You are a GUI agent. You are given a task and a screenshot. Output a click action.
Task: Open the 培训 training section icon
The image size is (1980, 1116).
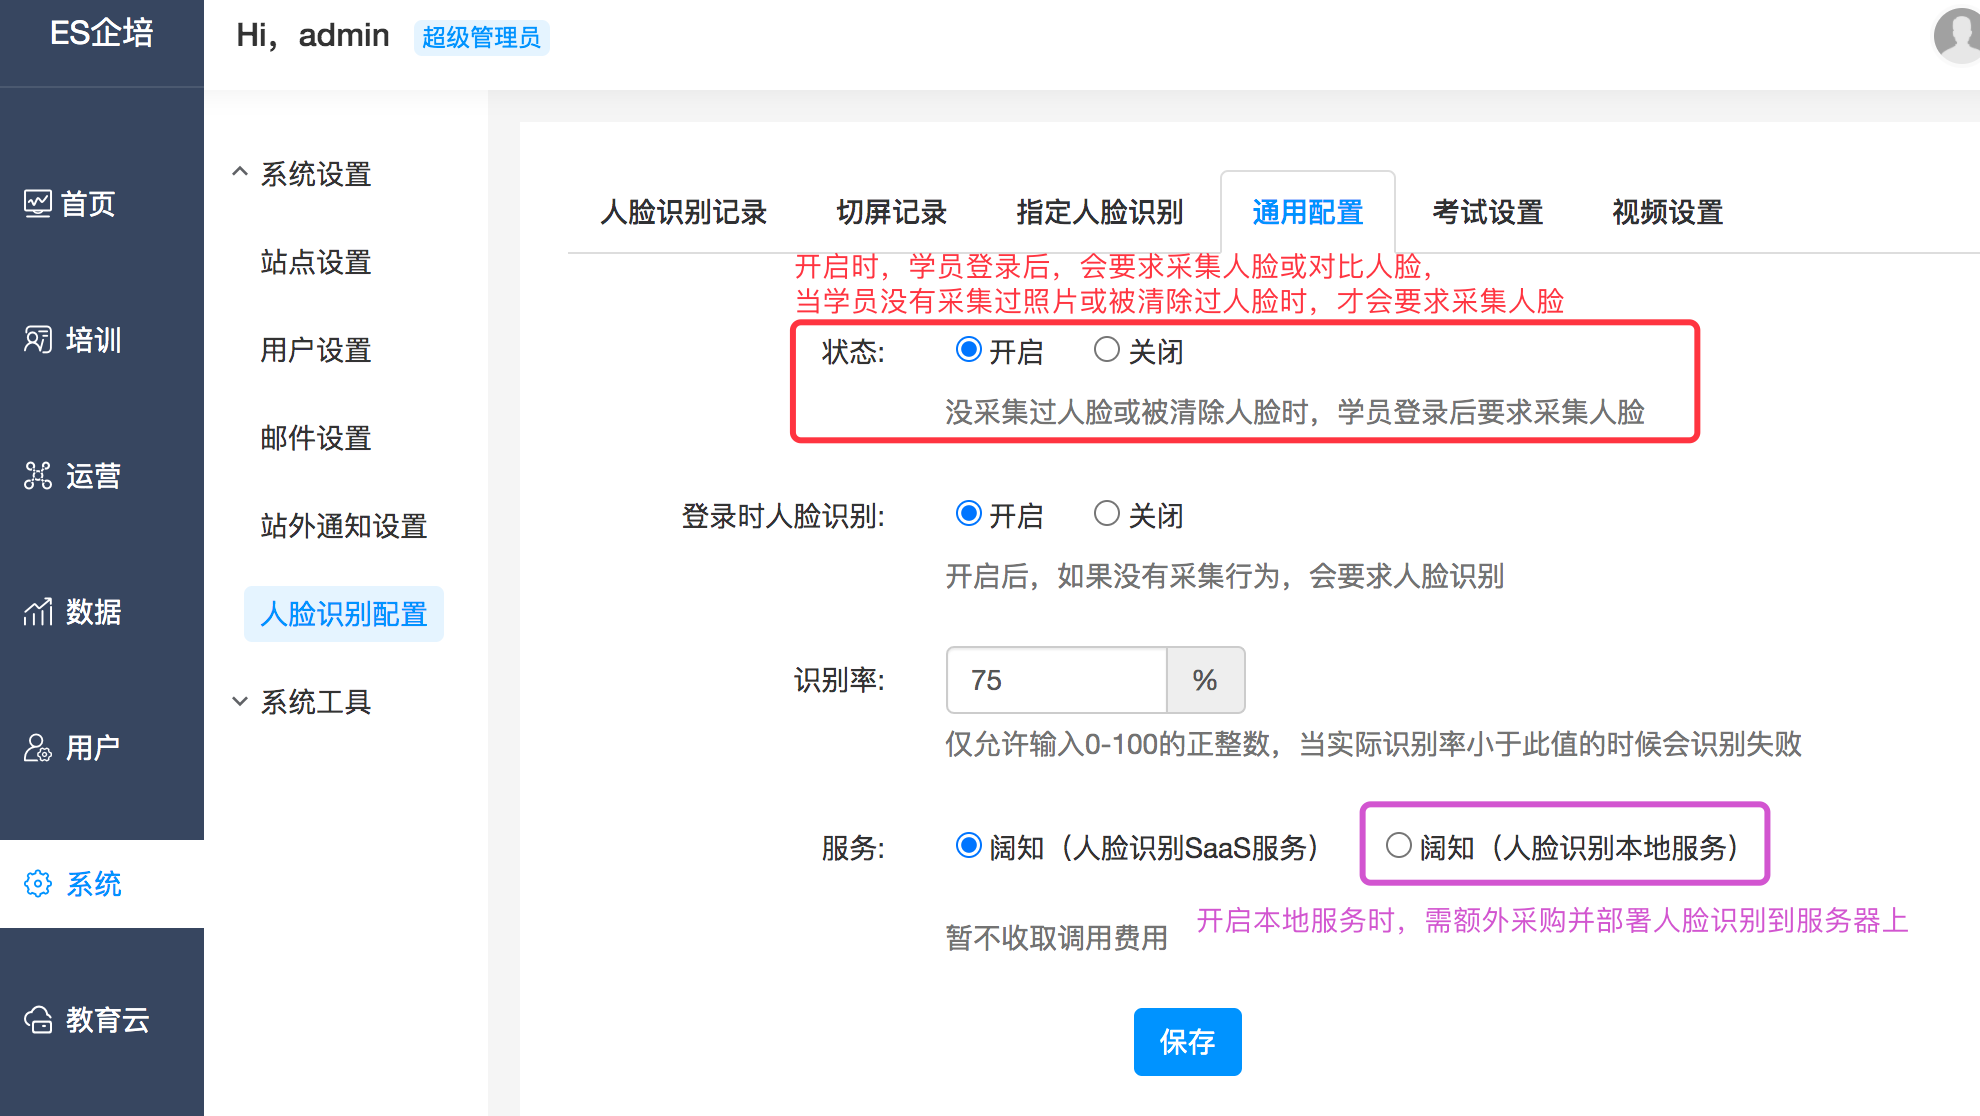click(38, 340)
